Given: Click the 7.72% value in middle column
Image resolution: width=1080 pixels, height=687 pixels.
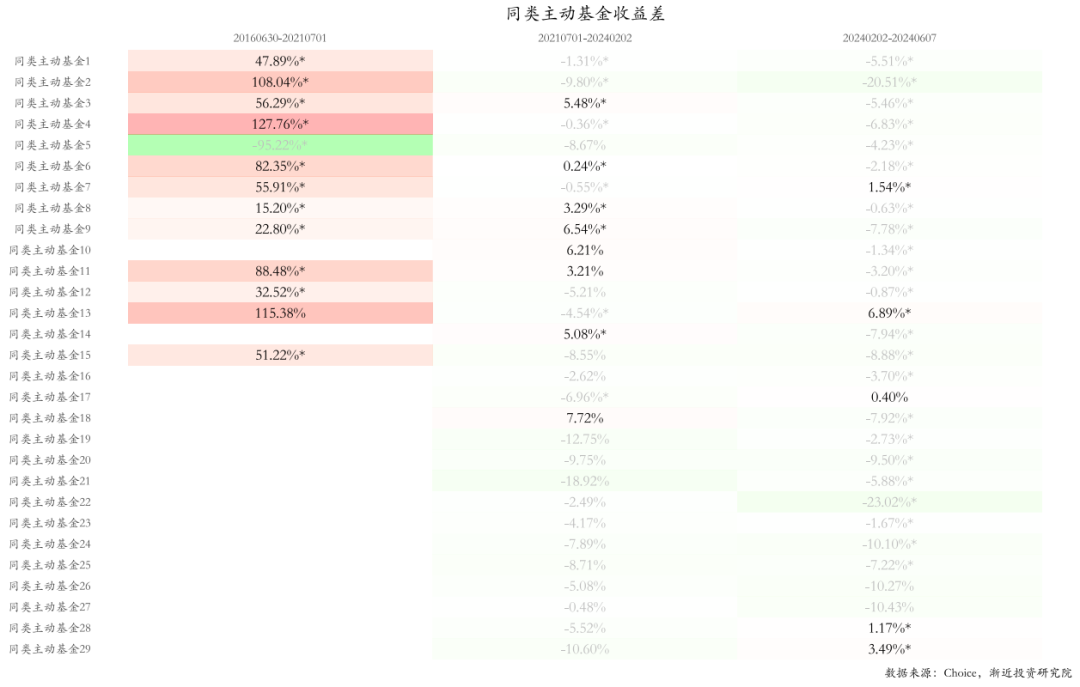Looking at the screenshot, I should tap(585, 418).
